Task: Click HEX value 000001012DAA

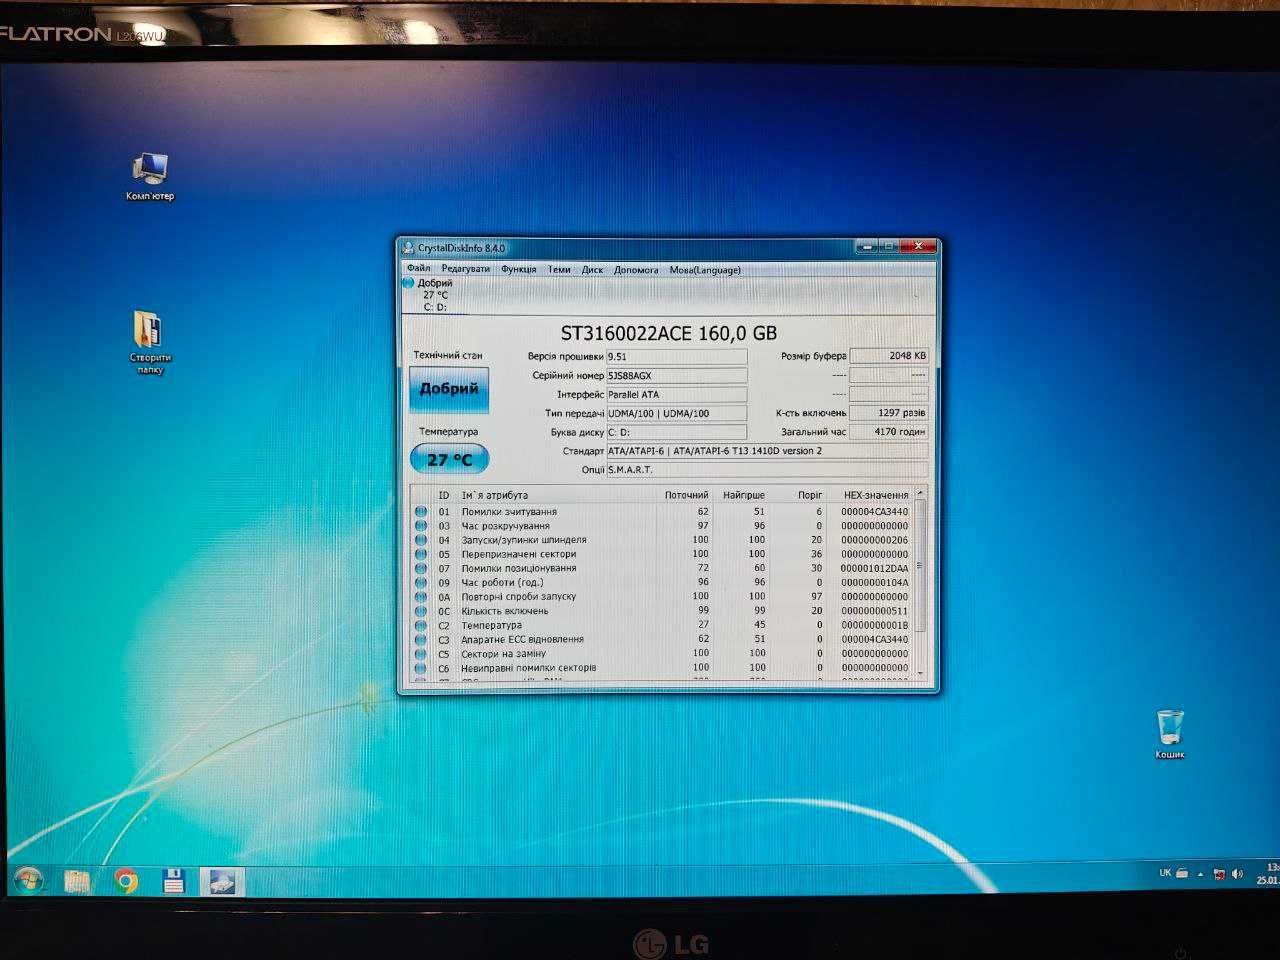Action: click(x=874, y=568)
